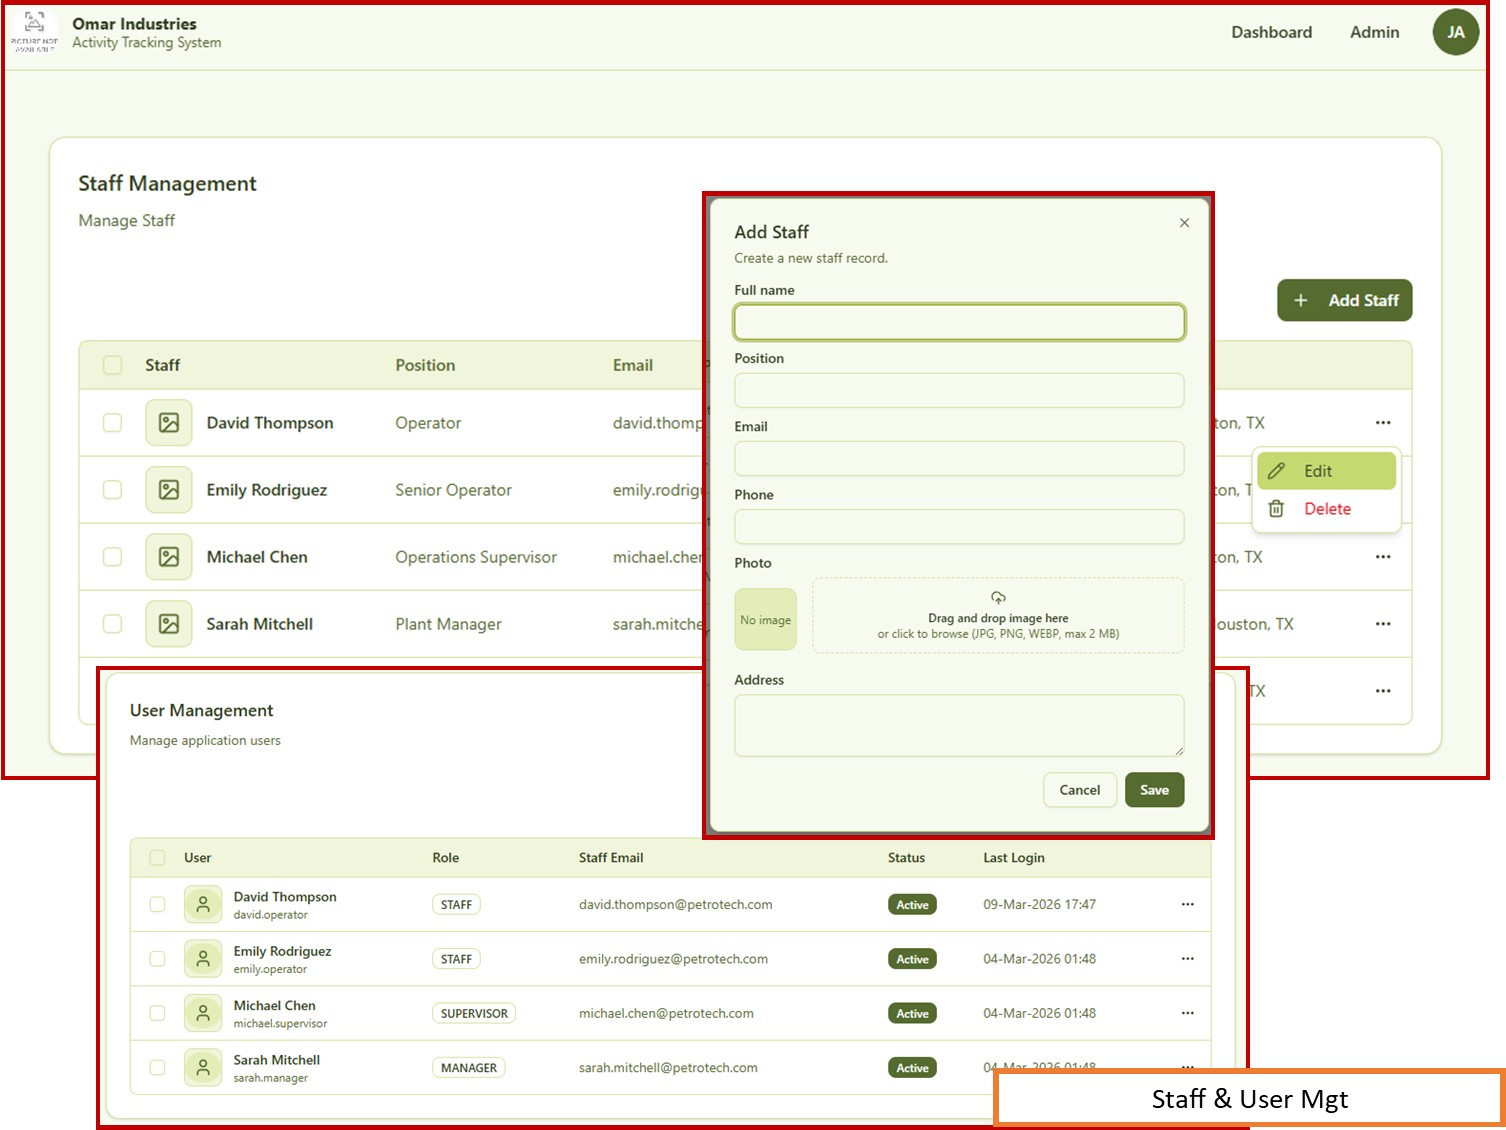Check the box for Michael Chen staff row
Viewport: 1506px width, 1130px height.
coord(113,557)
